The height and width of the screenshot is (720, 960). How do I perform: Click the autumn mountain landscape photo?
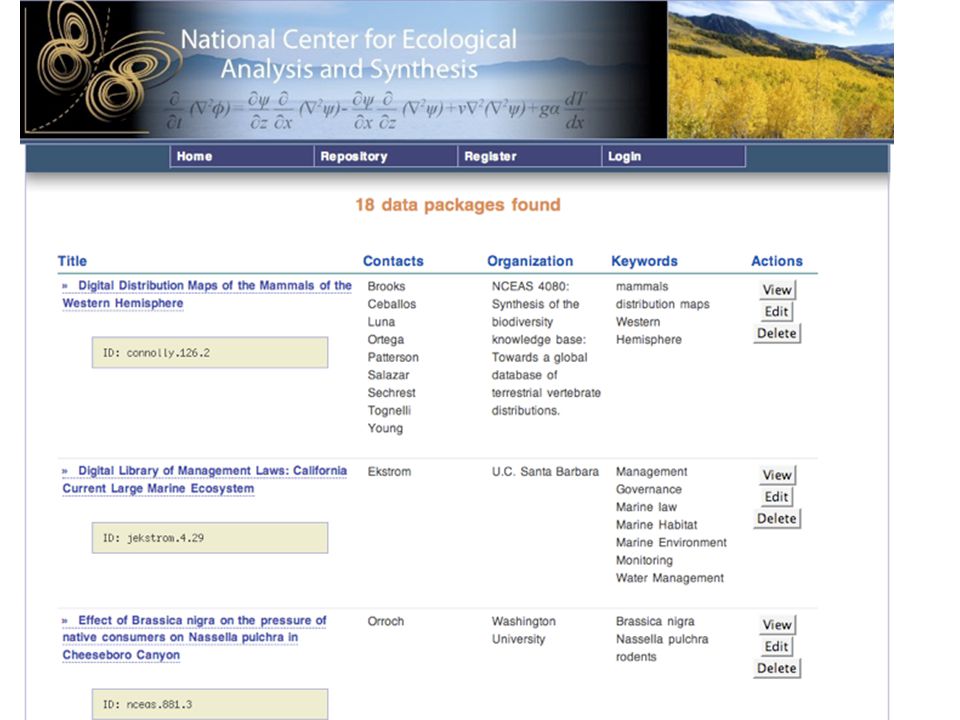781,69
